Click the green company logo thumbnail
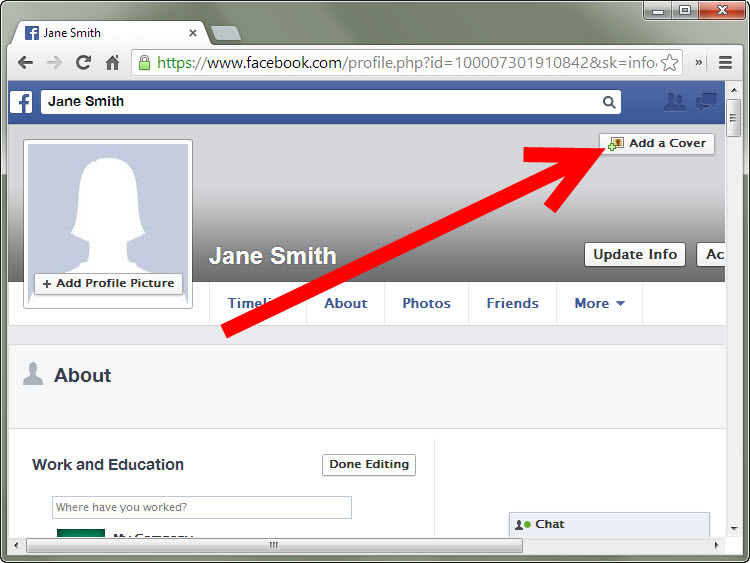 pyautogui.click(x=81, y=533)
